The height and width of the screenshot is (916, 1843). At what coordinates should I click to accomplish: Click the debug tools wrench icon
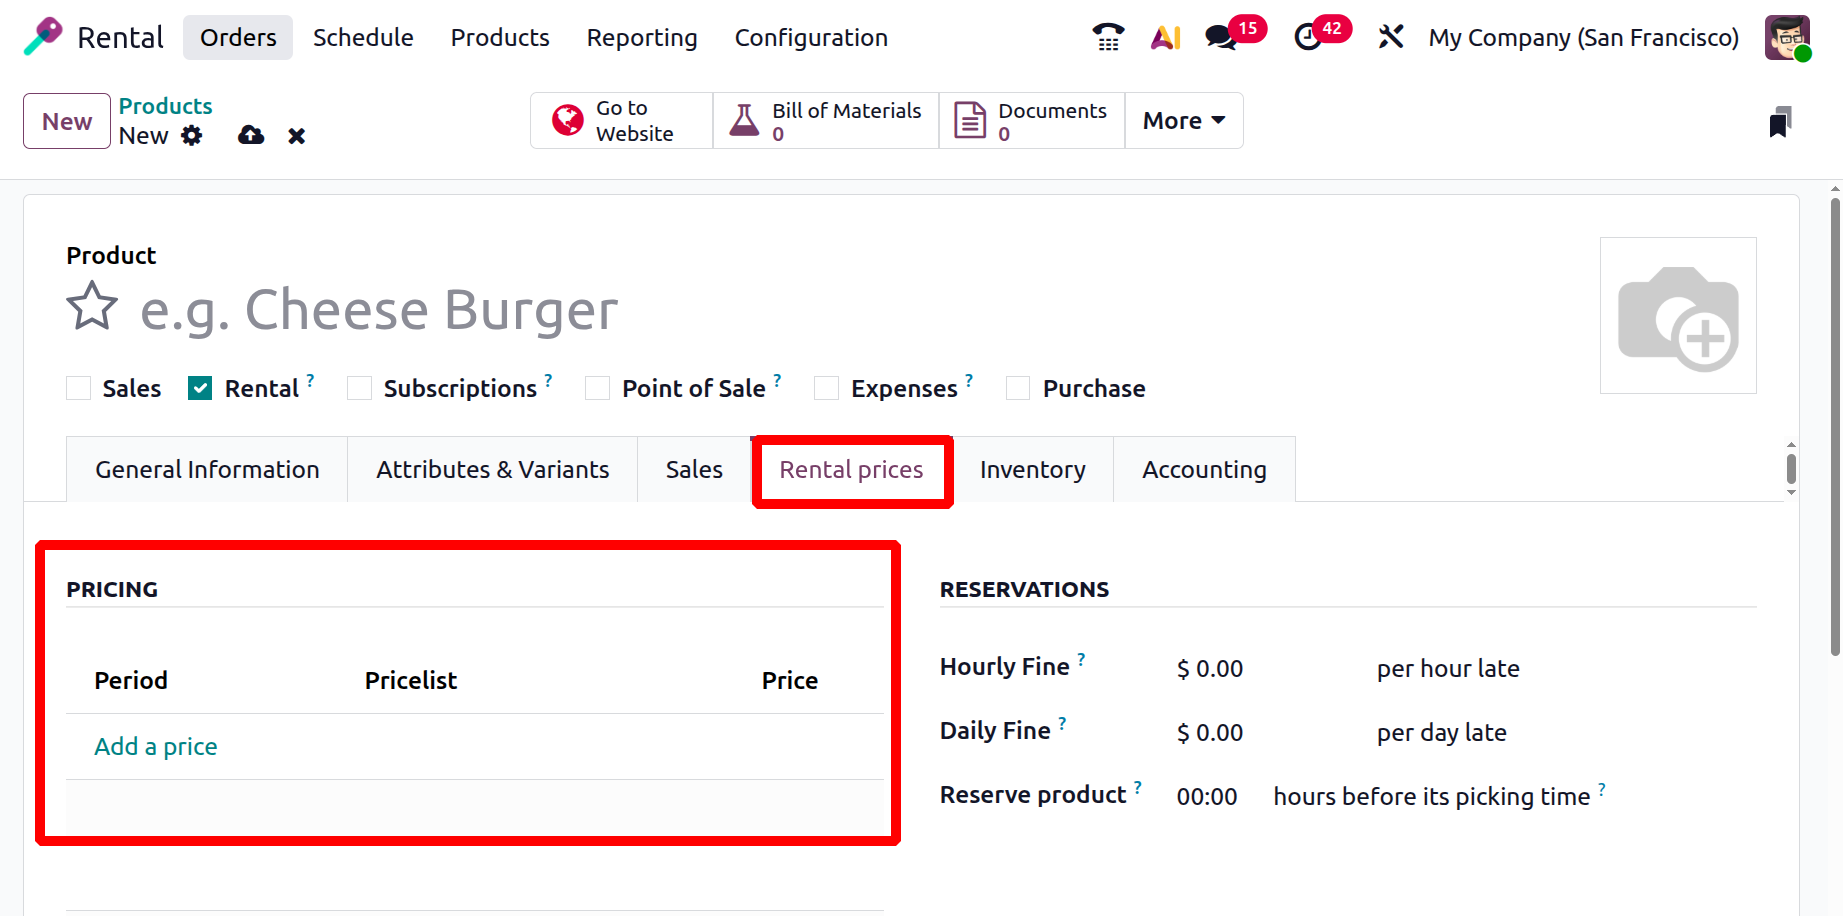tap(1390, 38)
